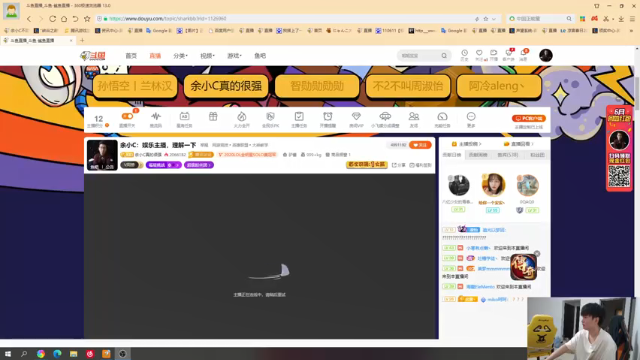This screenshot has height=360, width=640.
Task: Expand the 直播回看 link in the sidebar
Action: 519,144
